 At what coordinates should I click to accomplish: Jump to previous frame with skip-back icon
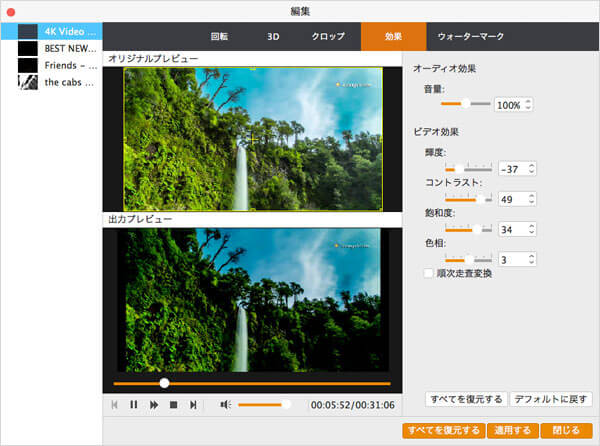click(x=114, y=404)
